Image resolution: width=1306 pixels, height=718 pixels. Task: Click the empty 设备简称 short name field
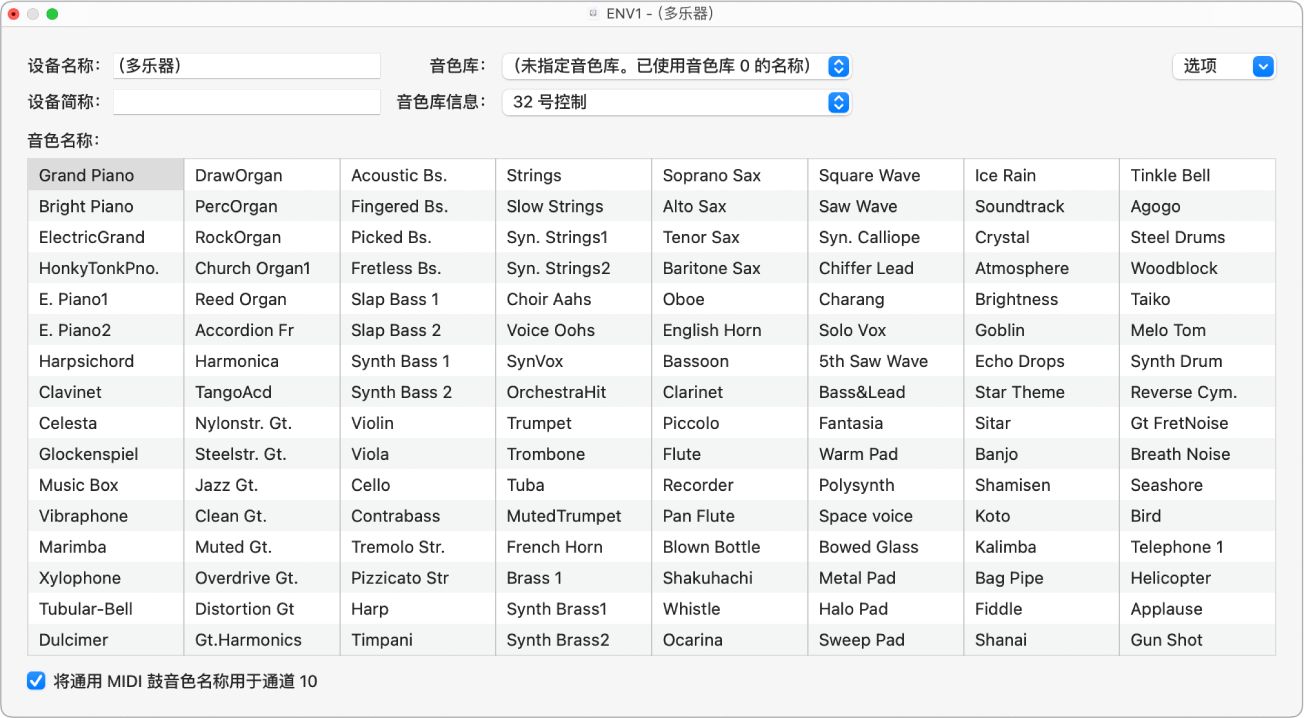click(x=246, y=101)
